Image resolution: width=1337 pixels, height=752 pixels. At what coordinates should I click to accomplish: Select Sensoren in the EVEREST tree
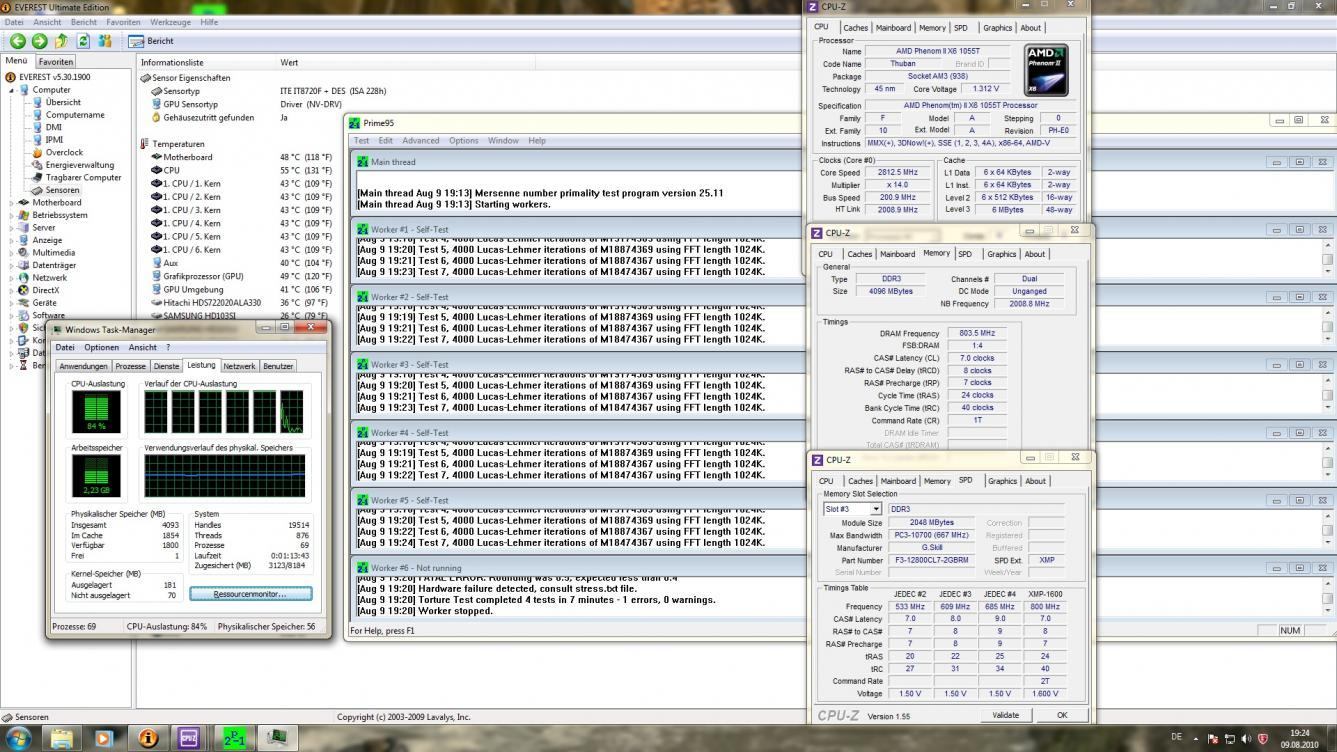tap(62, 190)
